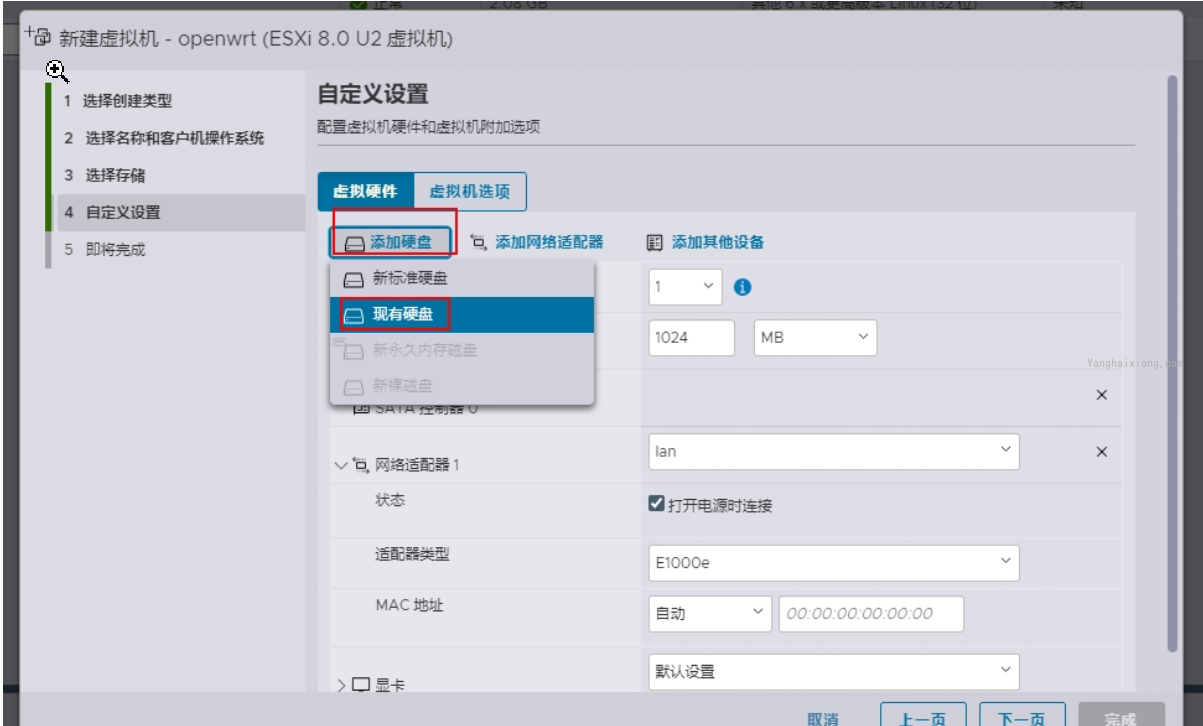Remove network adapter 1 with X
This screenshot has width=1203, height=726.
coord(1102,452)
